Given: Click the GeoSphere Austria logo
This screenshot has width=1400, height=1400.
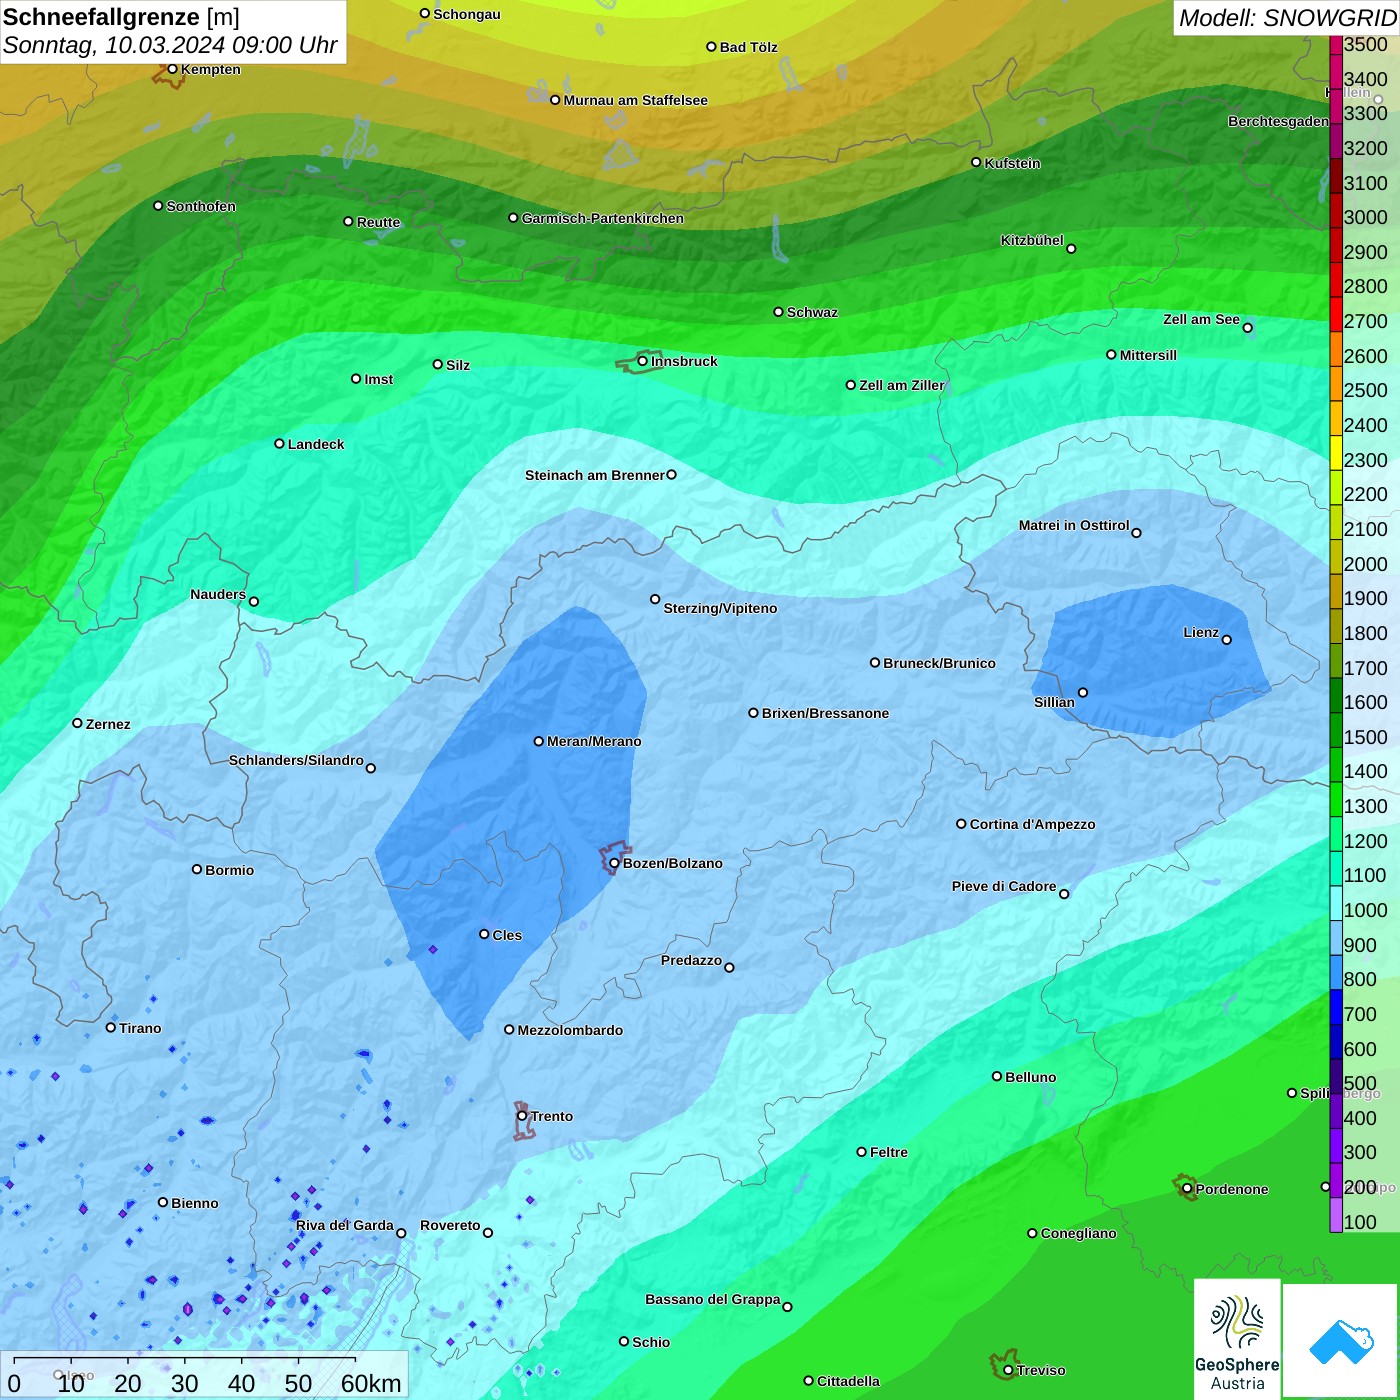Looking at the screenshot, I should pos(1237,1339).
